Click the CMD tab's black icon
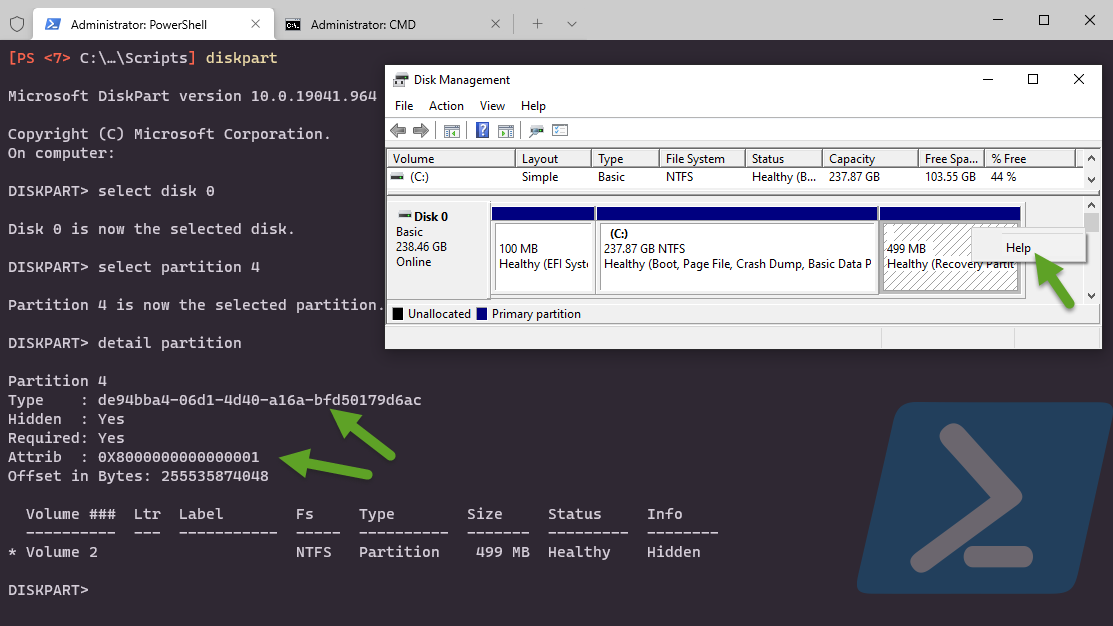 [x=292, y=25]
